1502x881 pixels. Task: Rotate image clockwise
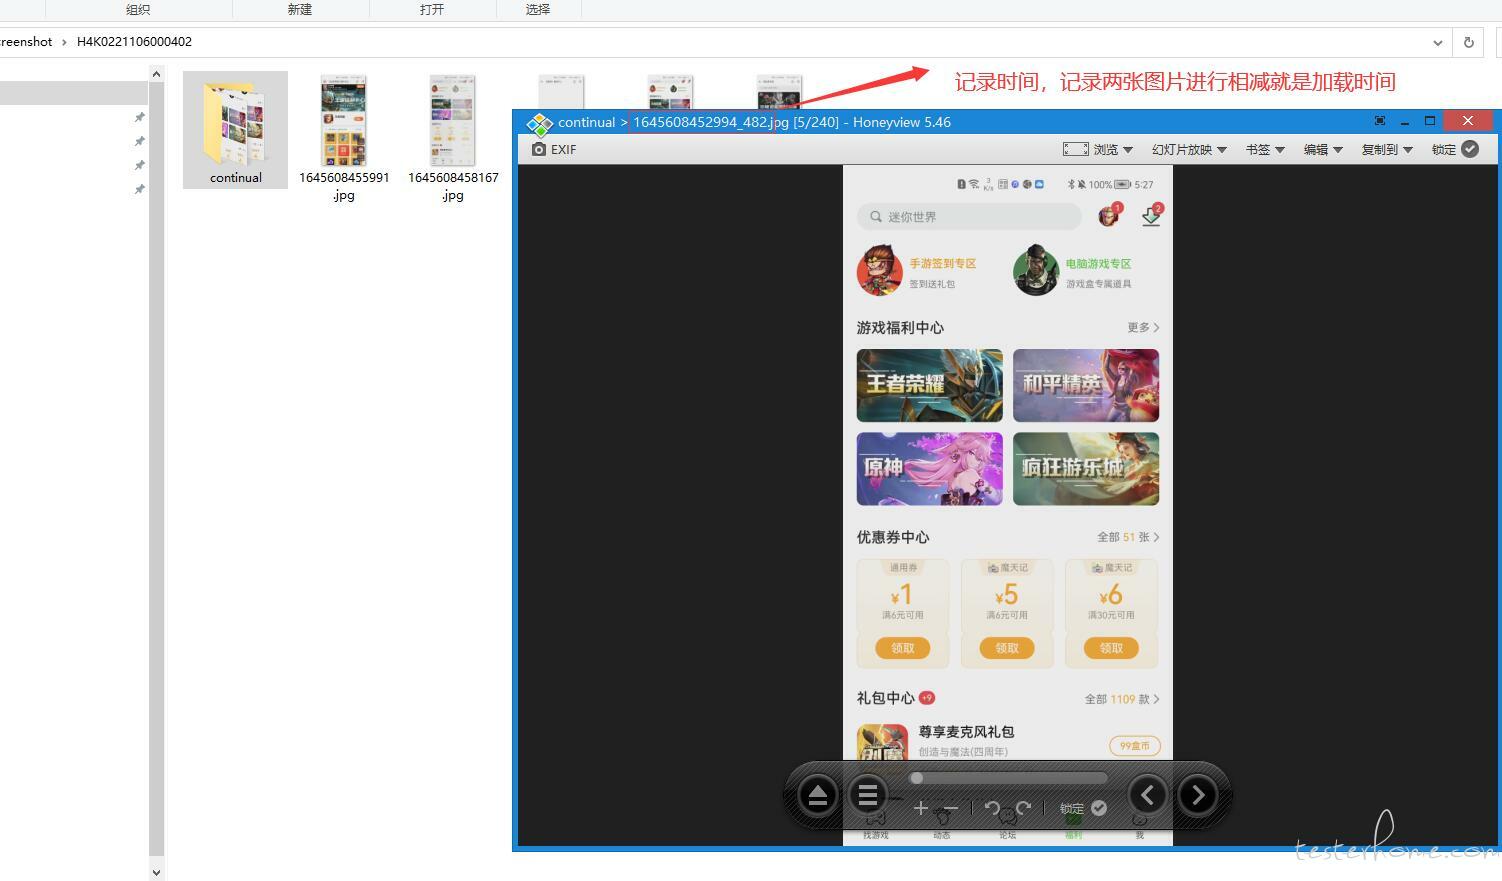[x=1023, y=808]
